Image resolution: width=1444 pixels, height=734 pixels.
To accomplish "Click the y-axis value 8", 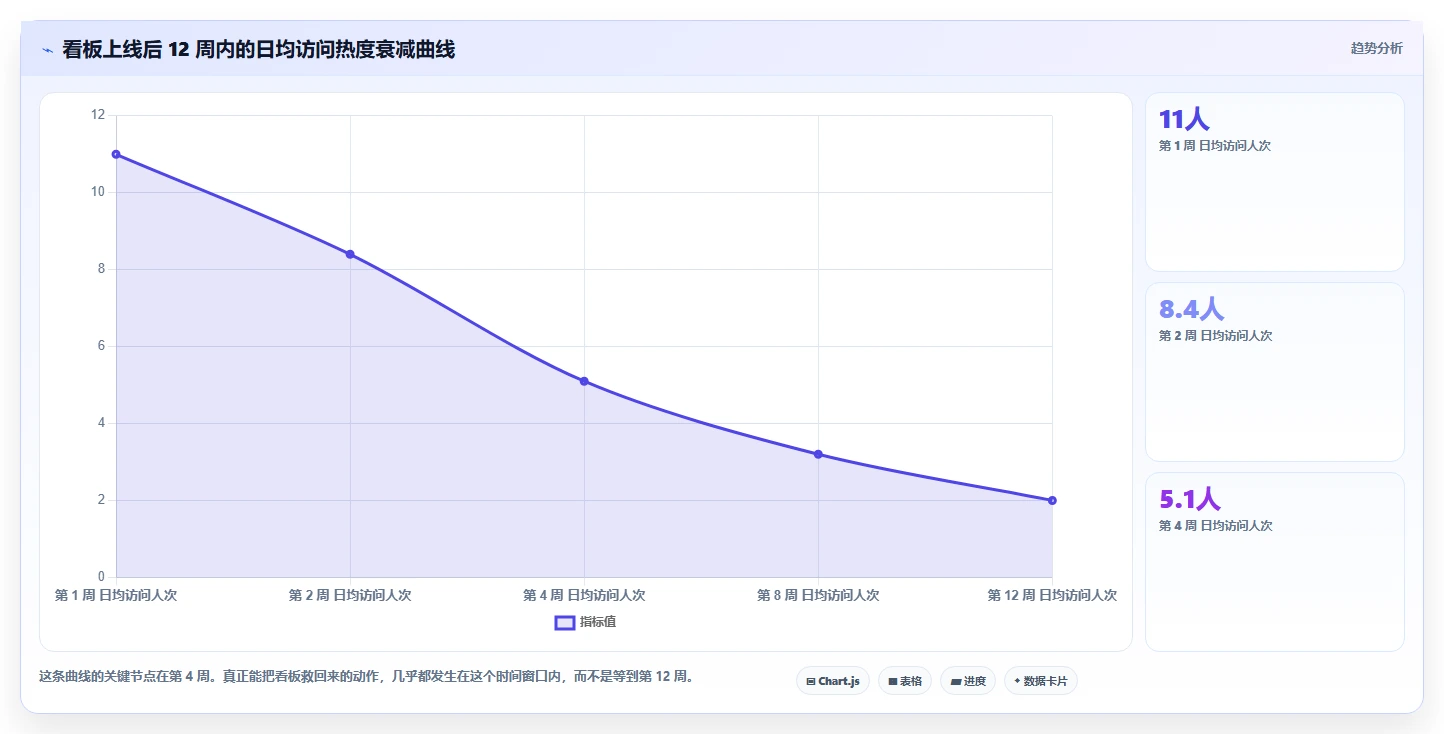I will pos(101,269).
